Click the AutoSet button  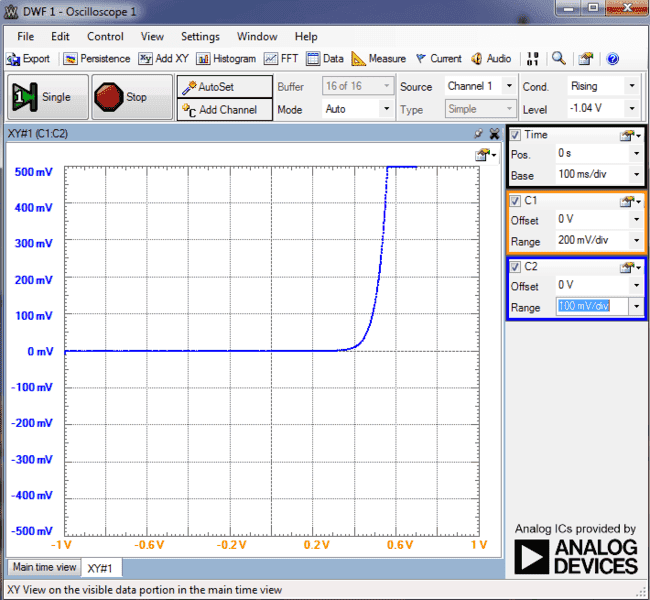tap(225, 87)
